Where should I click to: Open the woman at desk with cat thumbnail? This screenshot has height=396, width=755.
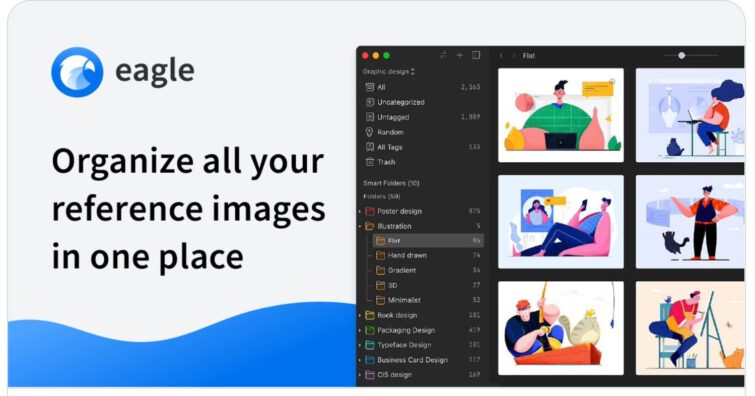click(x=690, y=115)
